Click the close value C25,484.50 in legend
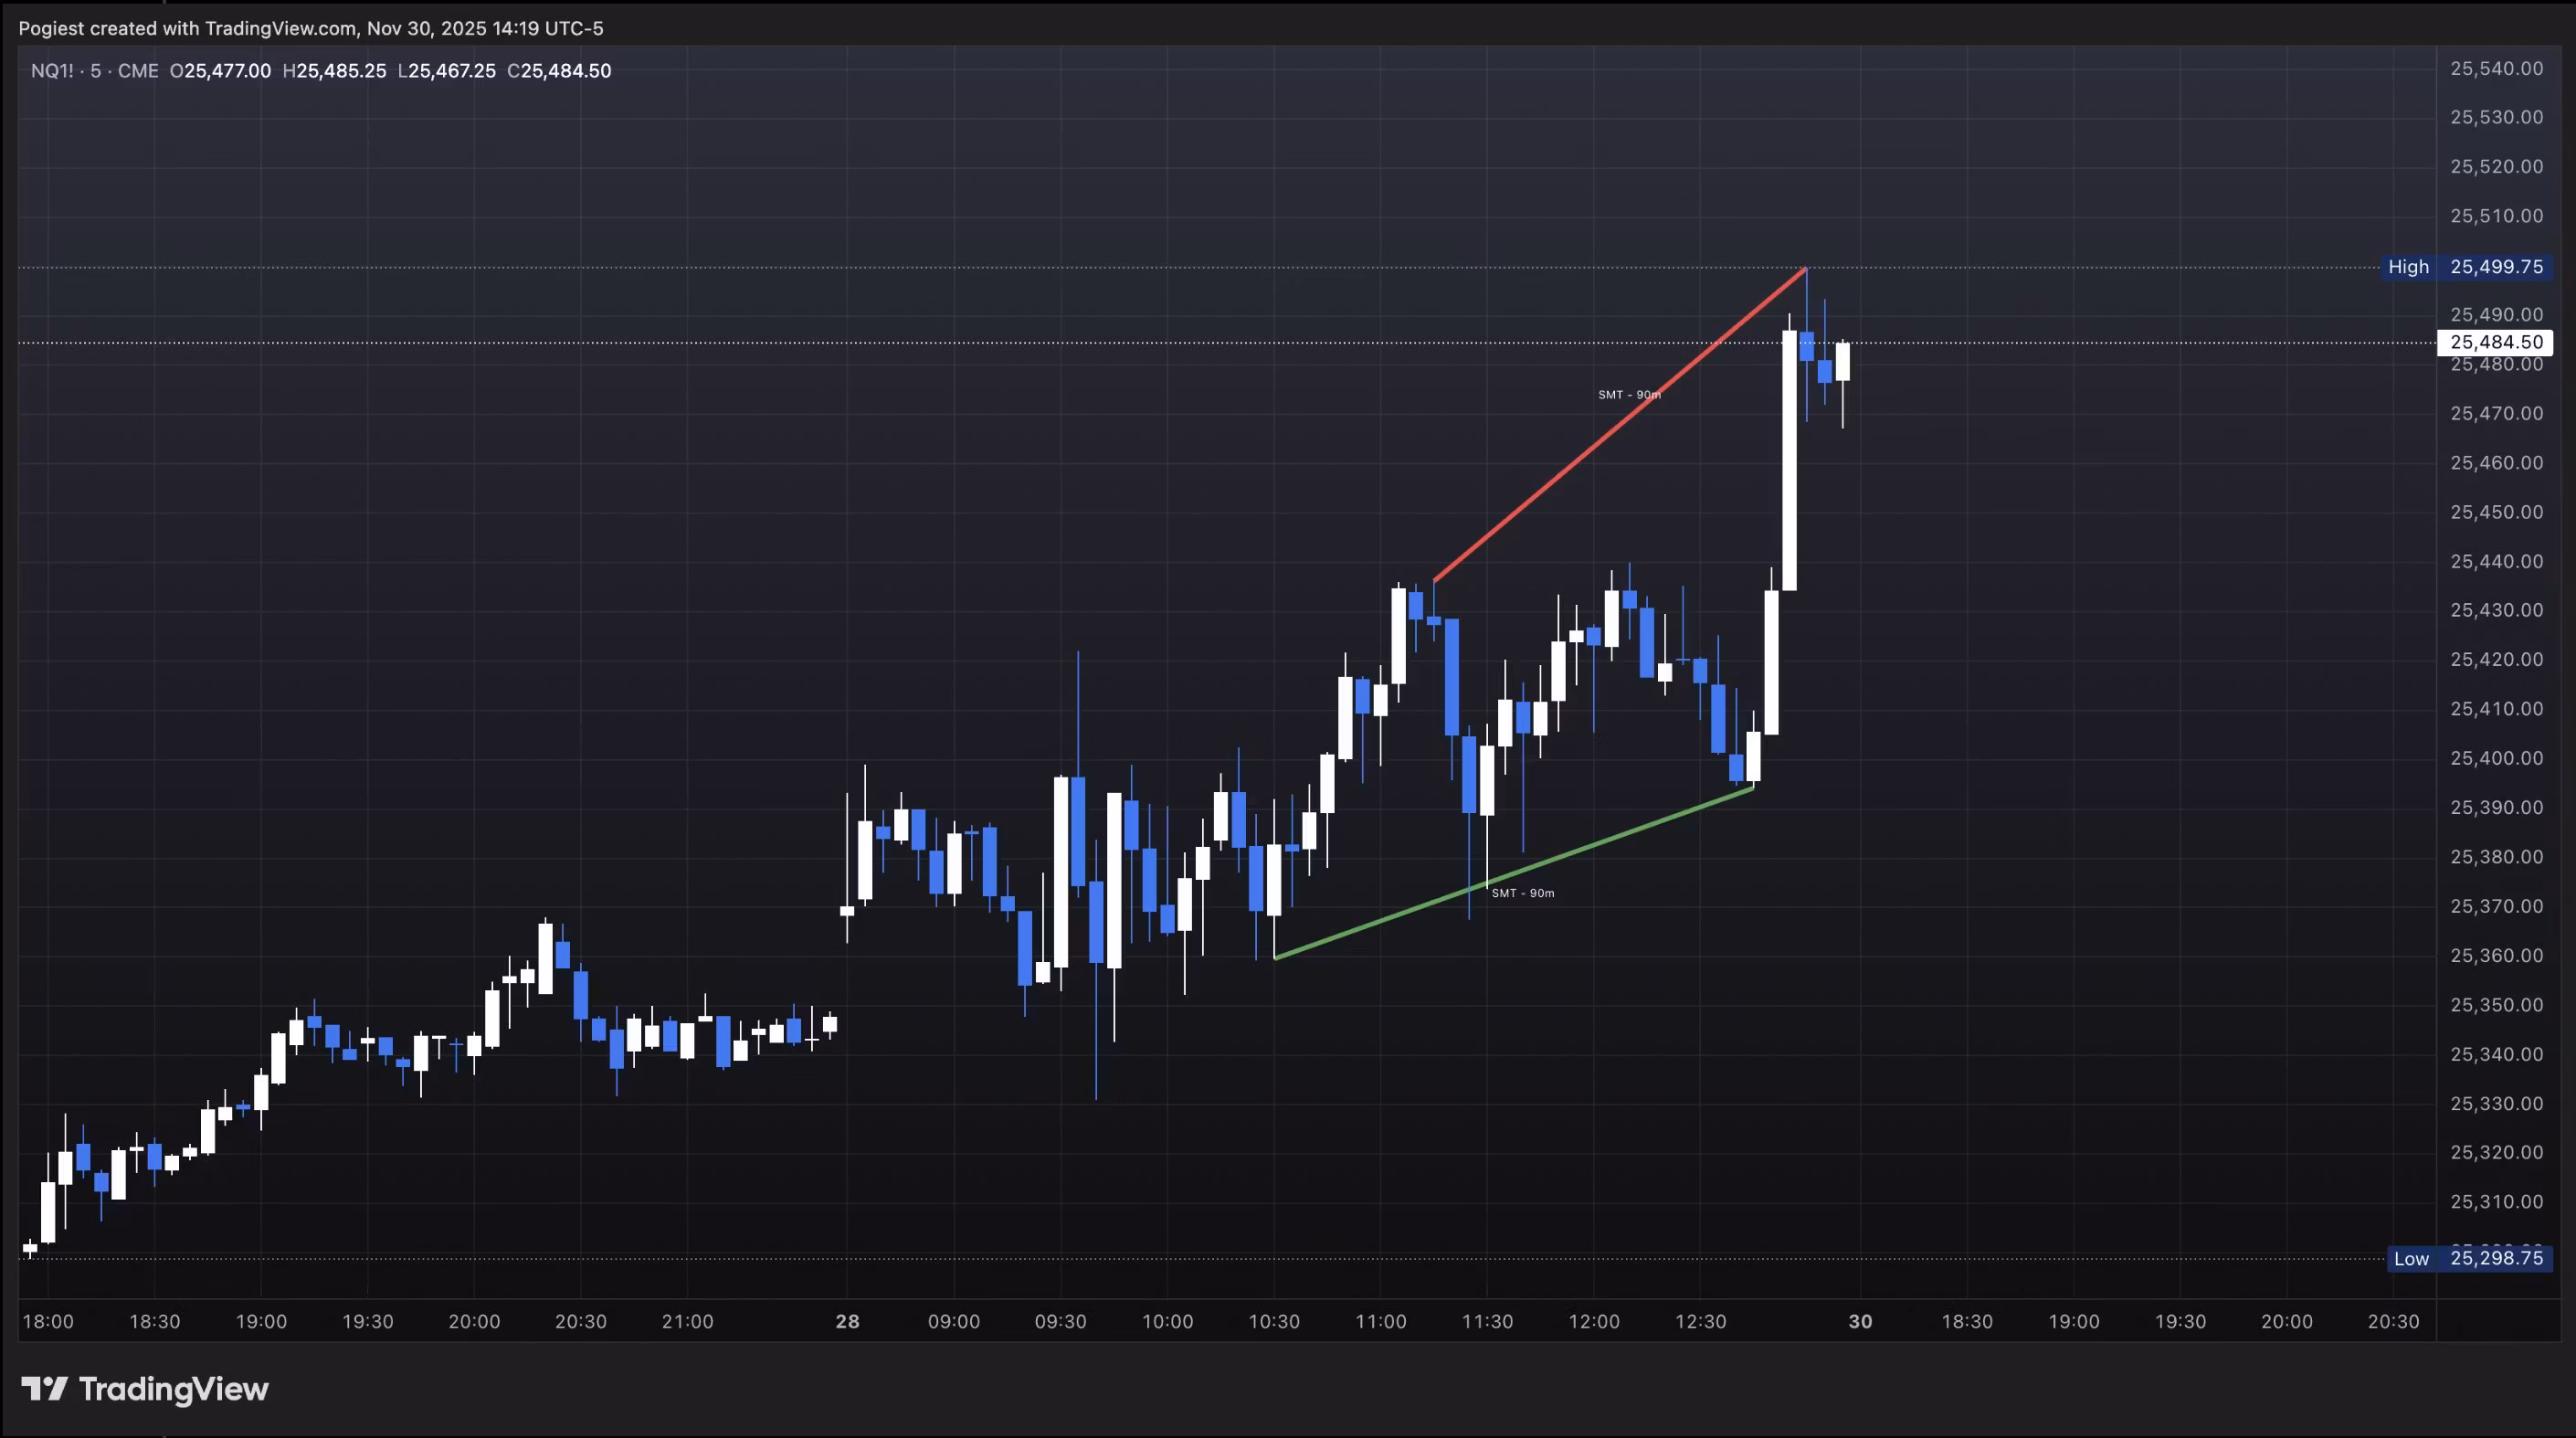The image size is (2576, 1438). point(559,71)
